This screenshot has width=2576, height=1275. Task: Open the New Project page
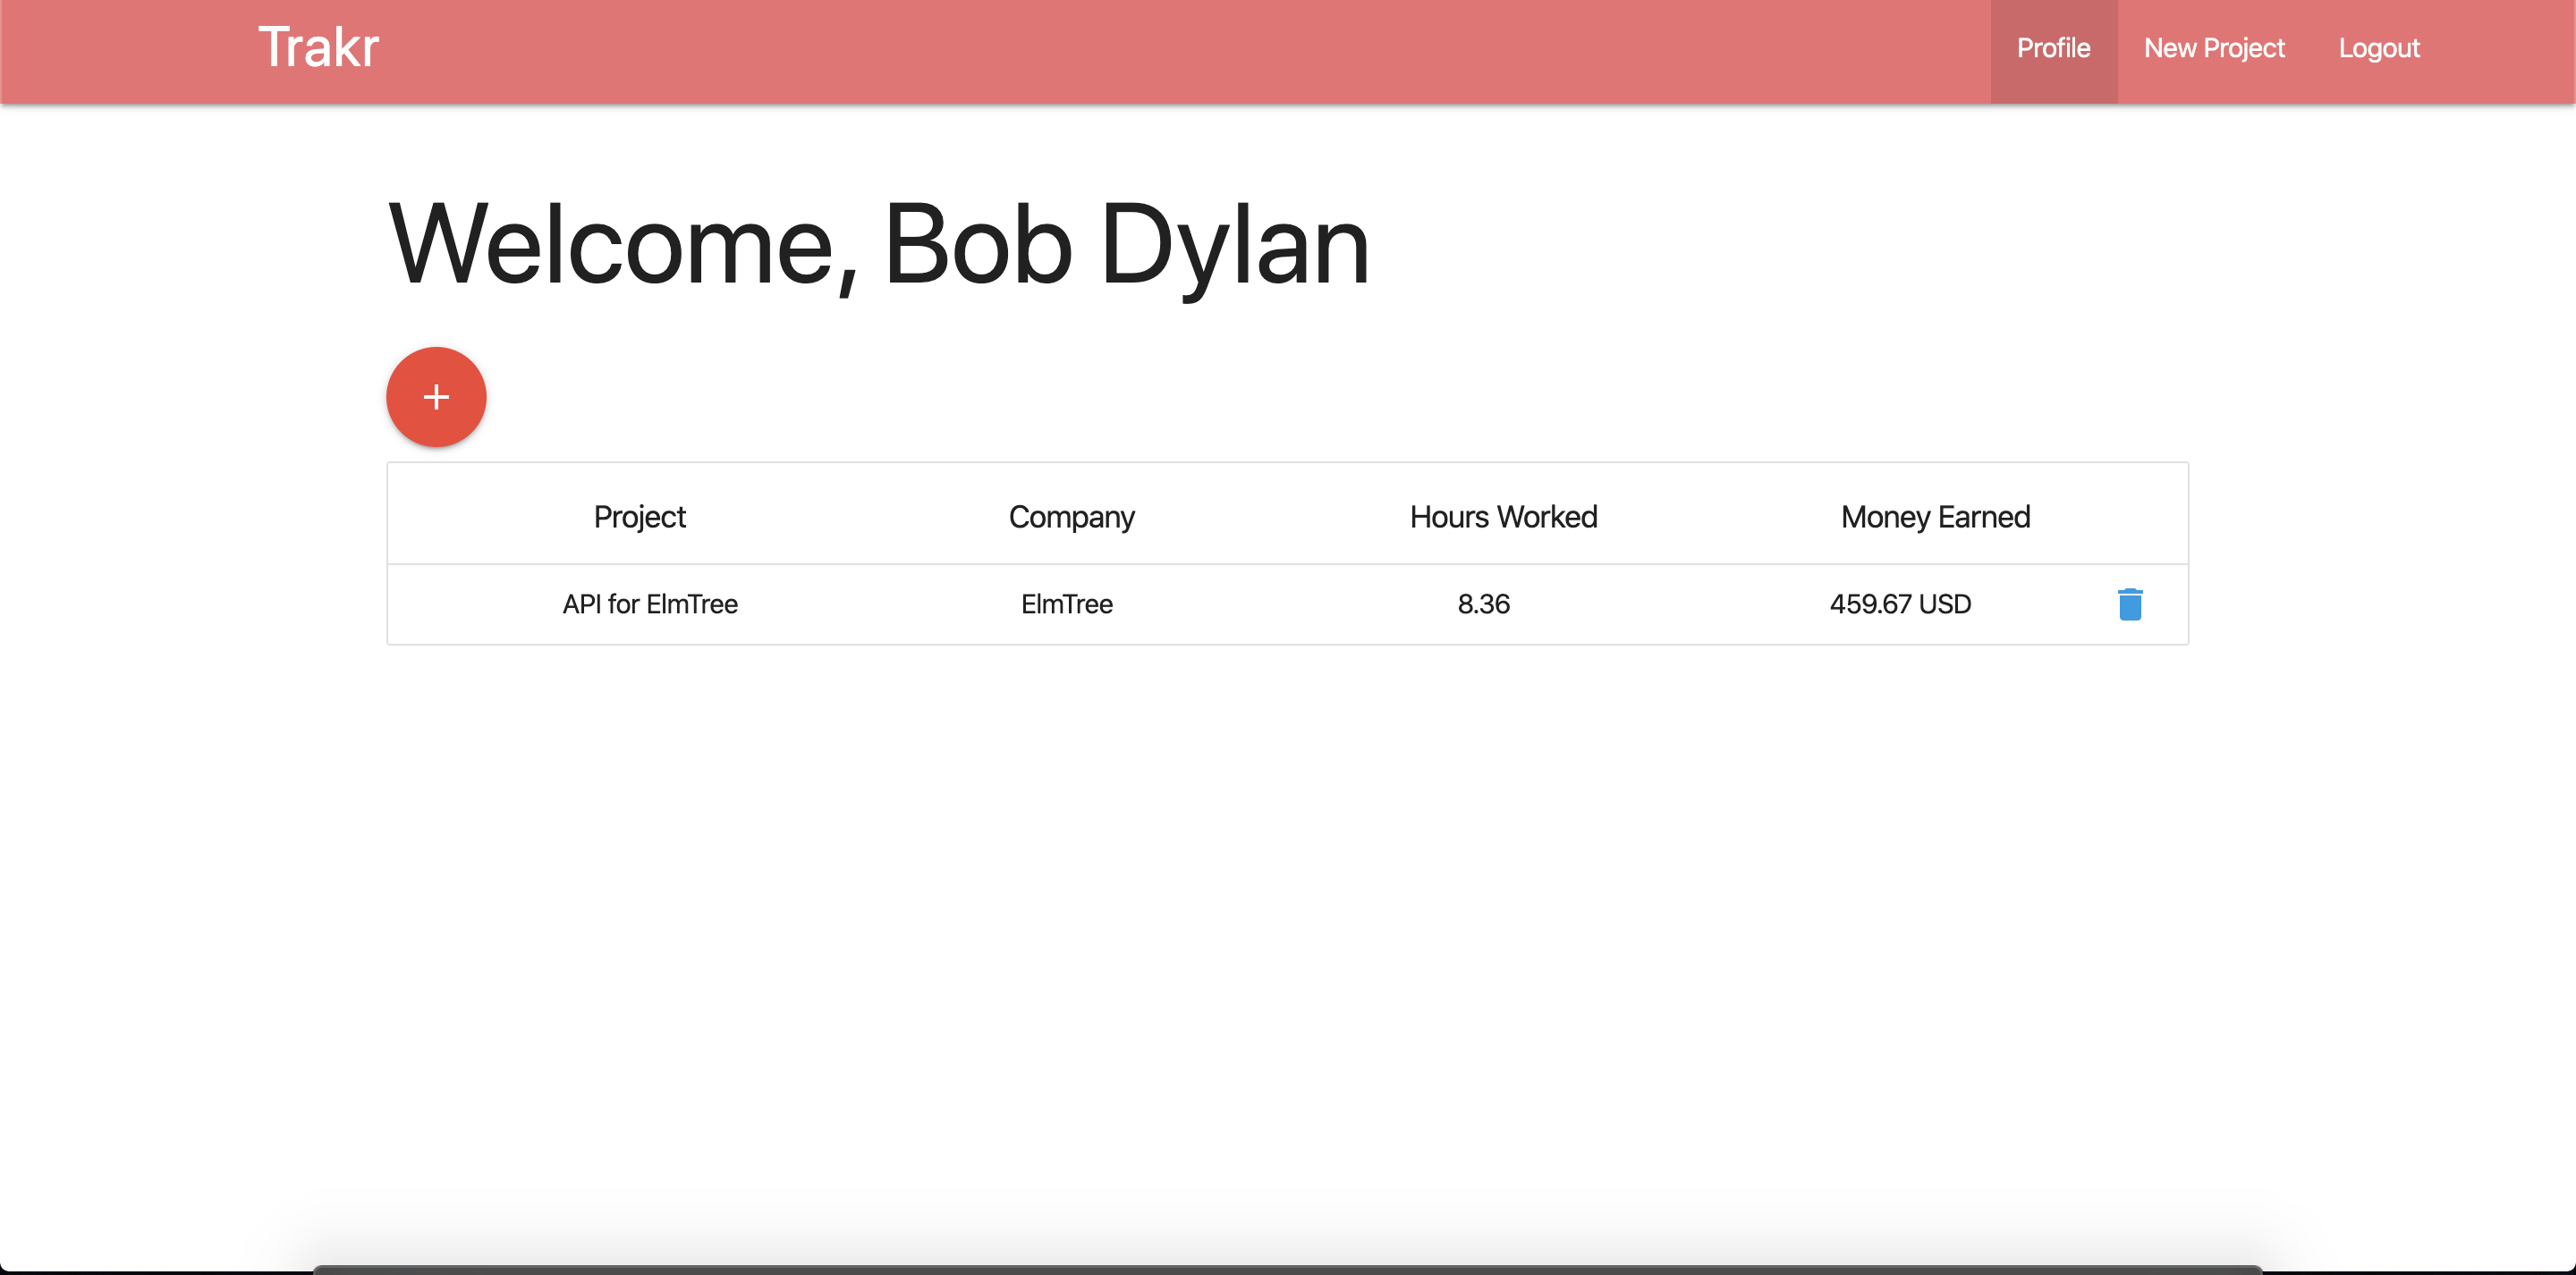[2213, 48]
